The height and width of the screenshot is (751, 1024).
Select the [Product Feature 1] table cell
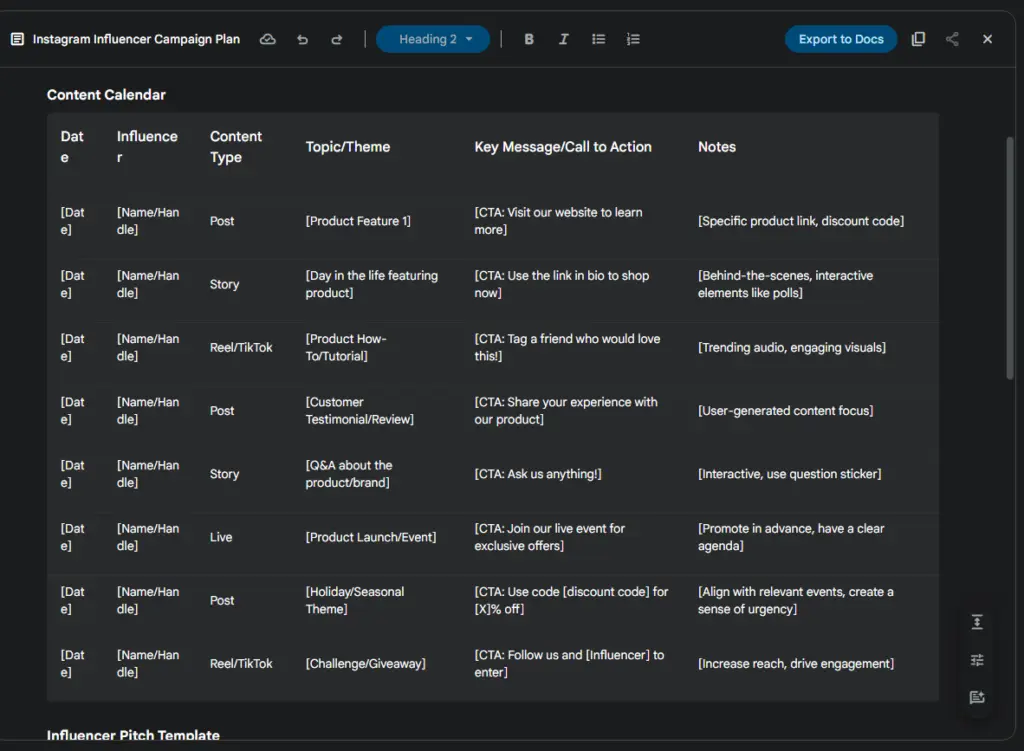358,221
